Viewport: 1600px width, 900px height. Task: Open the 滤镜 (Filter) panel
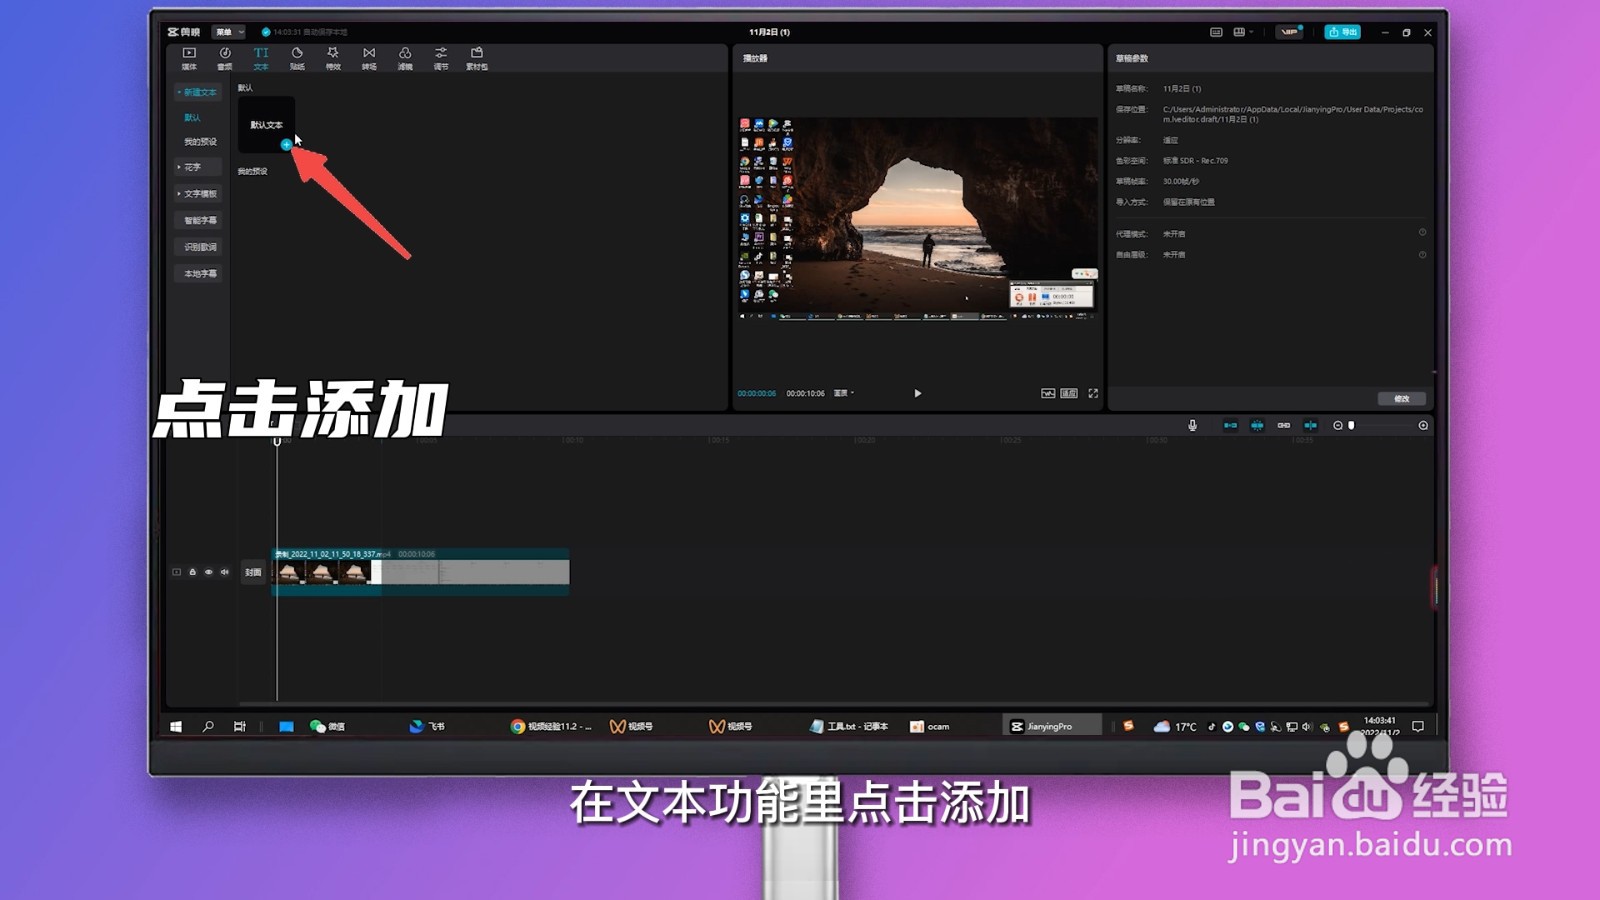pyautogui.click(x=404, y=58)
